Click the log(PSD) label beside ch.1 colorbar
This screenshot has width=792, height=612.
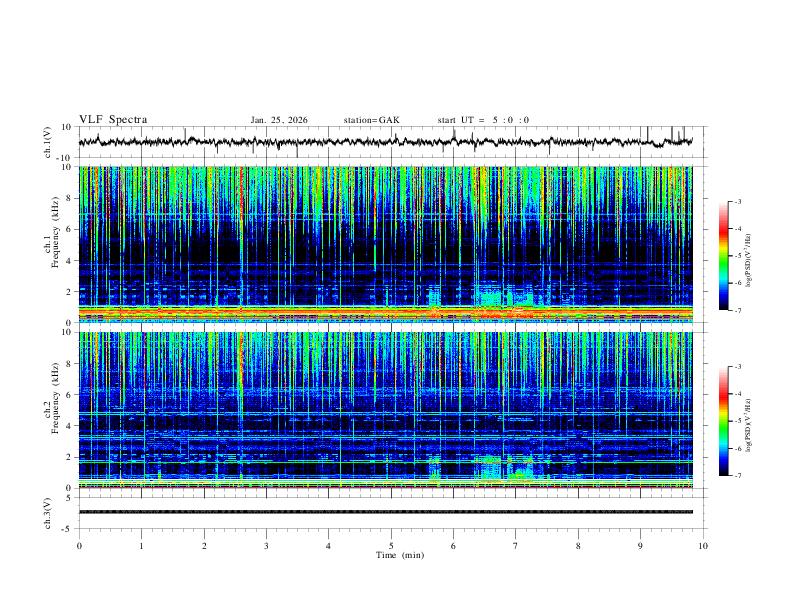(748, 261)
